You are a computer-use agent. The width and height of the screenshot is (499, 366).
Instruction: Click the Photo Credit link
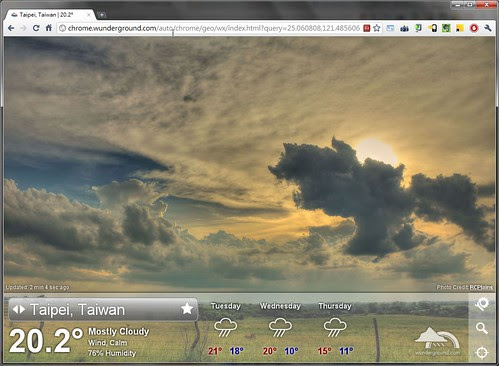point(465,287)
